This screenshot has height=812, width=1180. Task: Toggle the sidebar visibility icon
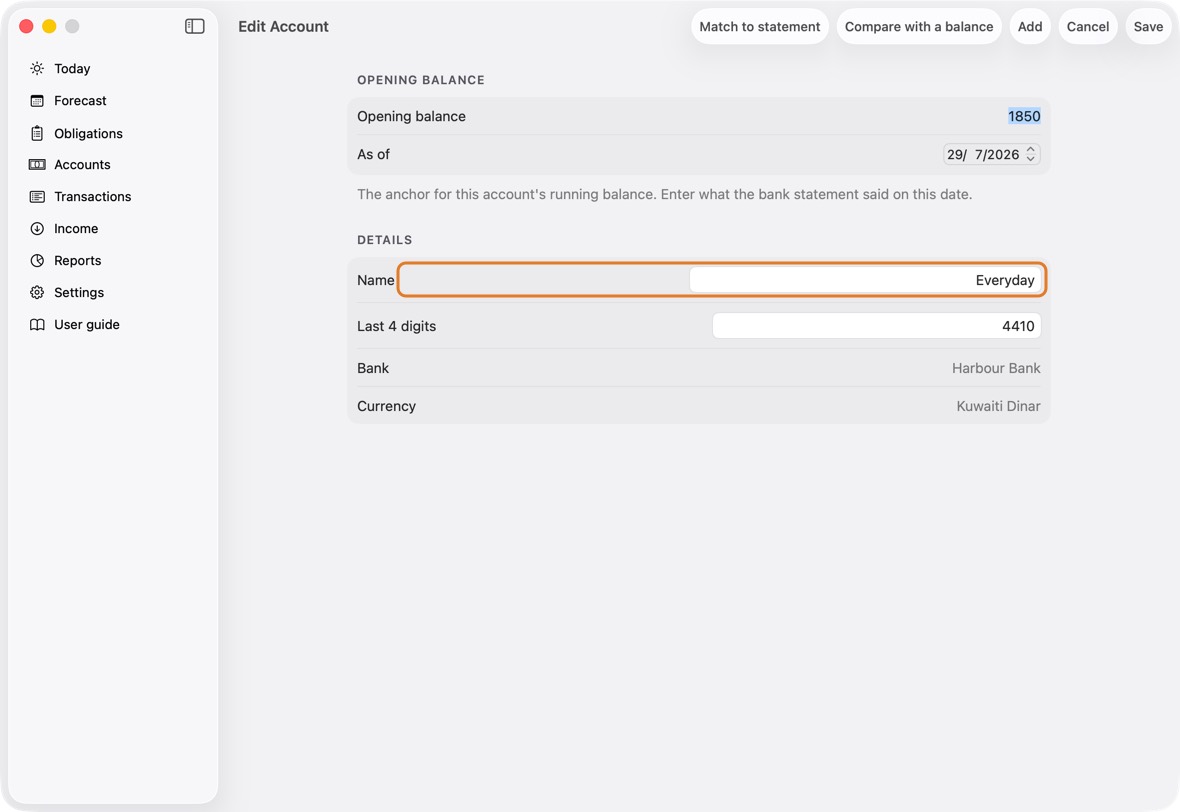[x=194, y=26]
